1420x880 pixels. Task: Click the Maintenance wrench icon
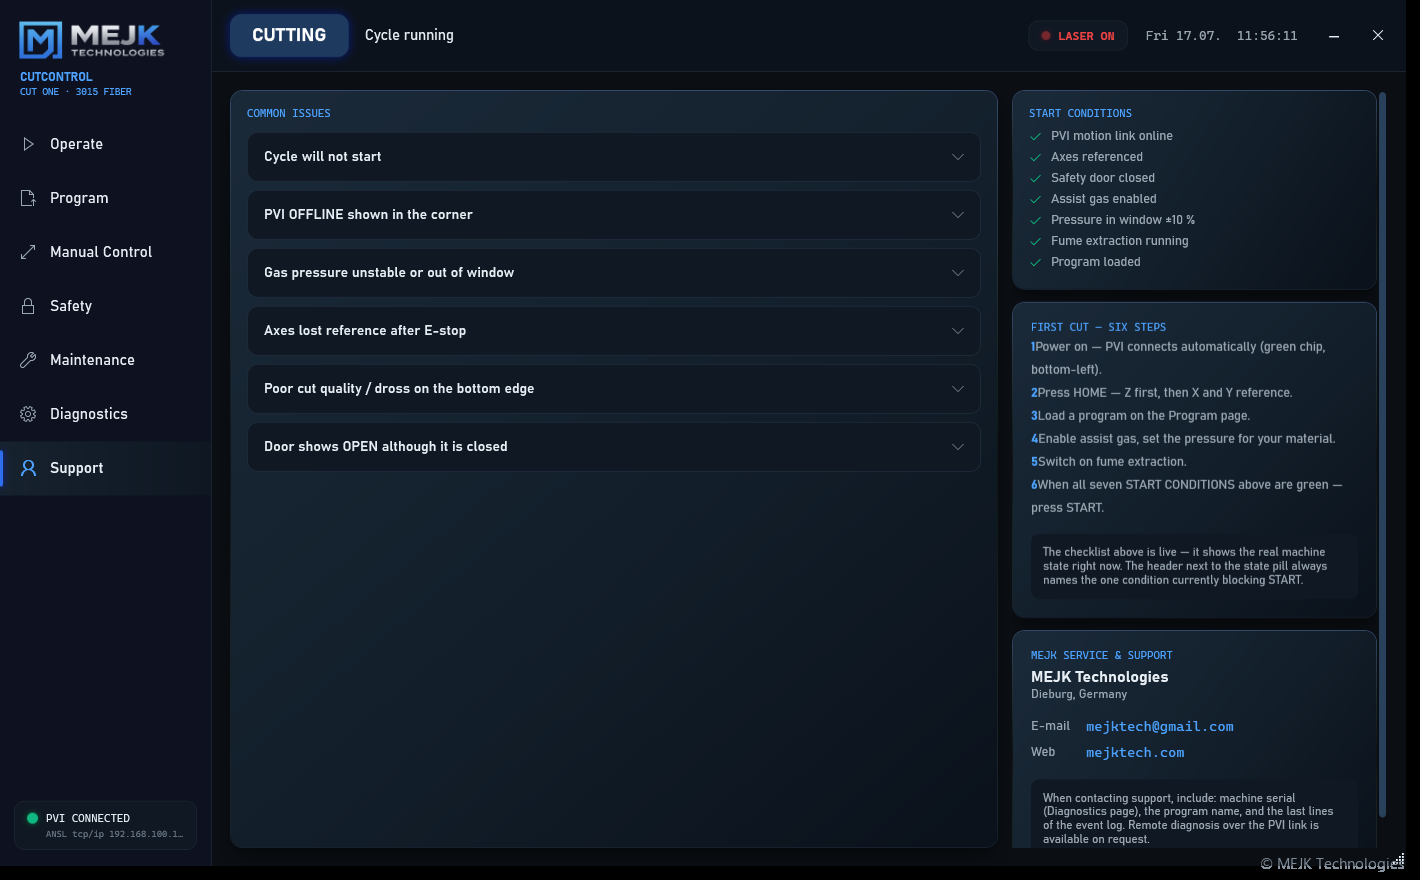[28, 360]
